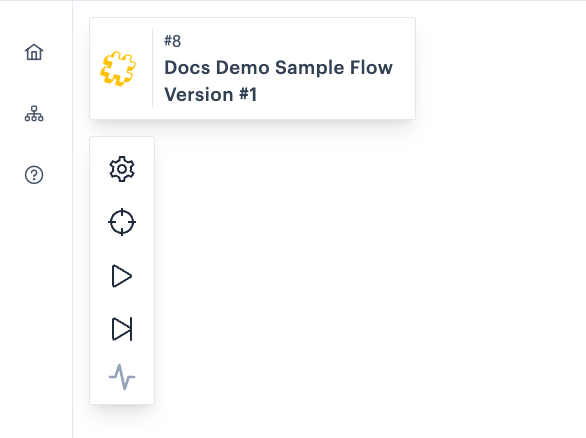Select the org-chart tree sidebar item
586x438 pixels.
coord(34,114)
